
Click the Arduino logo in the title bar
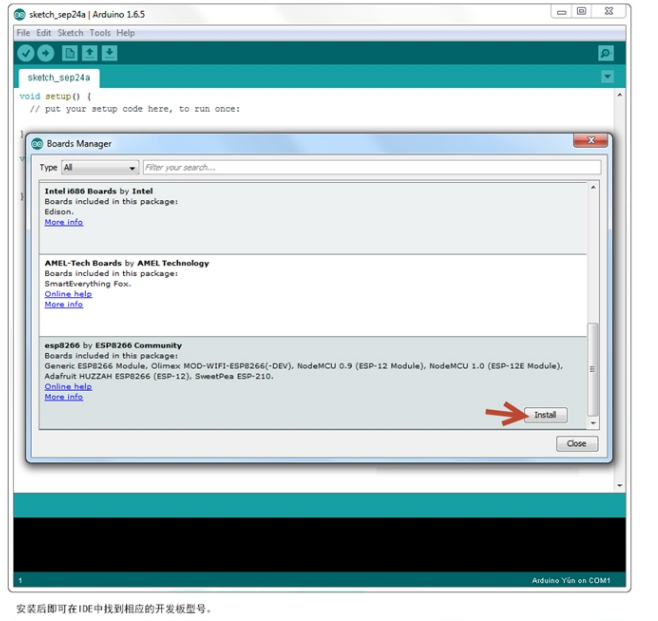[20, 14]
